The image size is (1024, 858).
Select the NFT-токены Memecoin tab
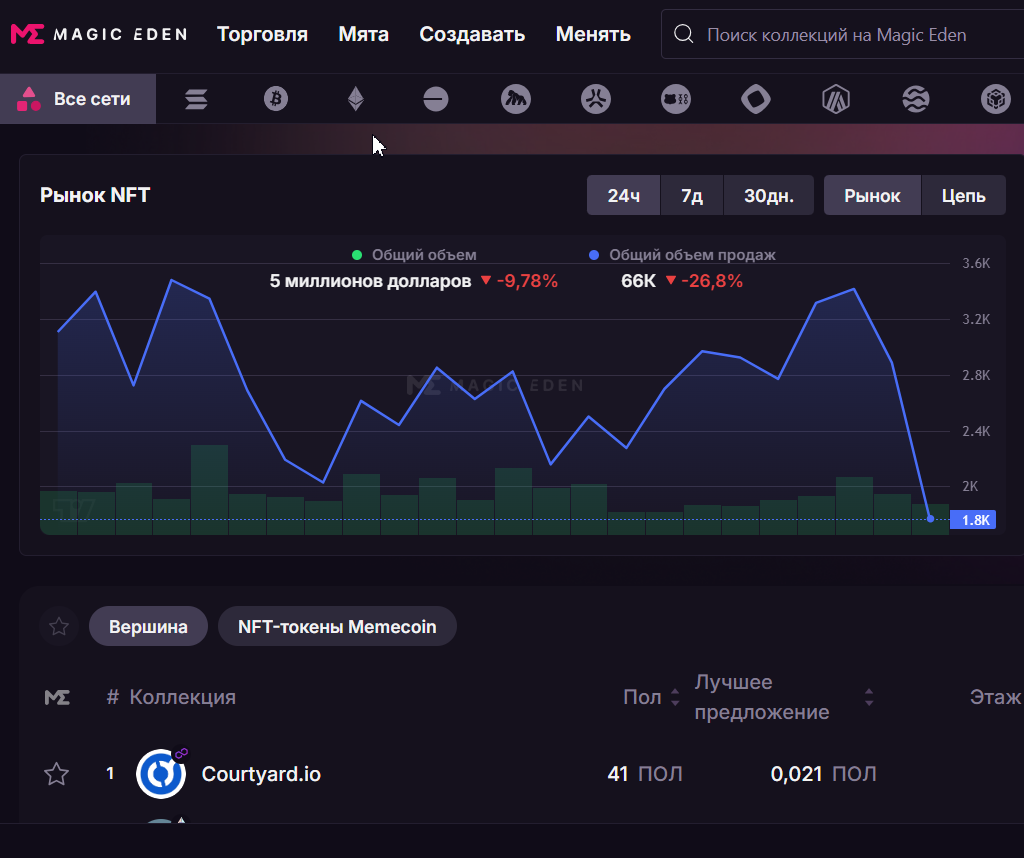pos(337,627)
